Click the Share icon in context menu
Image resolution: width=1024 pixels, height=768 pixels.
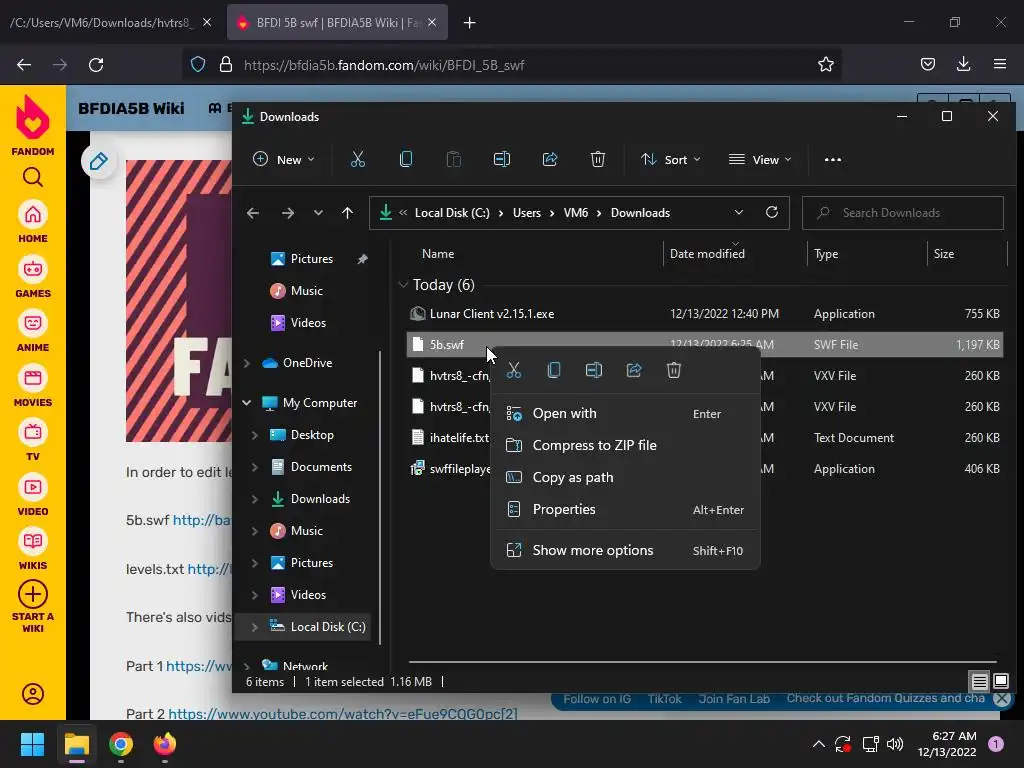(x=634, y=370)
